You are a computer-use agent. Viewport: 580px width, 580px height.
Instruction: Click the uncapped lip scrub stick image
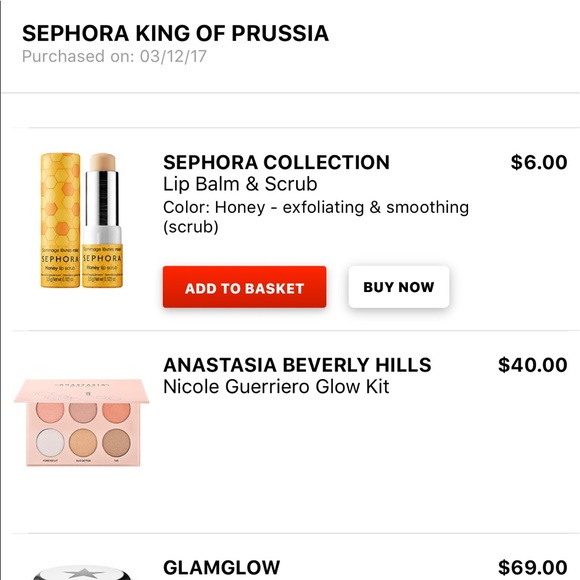(102, 220)
